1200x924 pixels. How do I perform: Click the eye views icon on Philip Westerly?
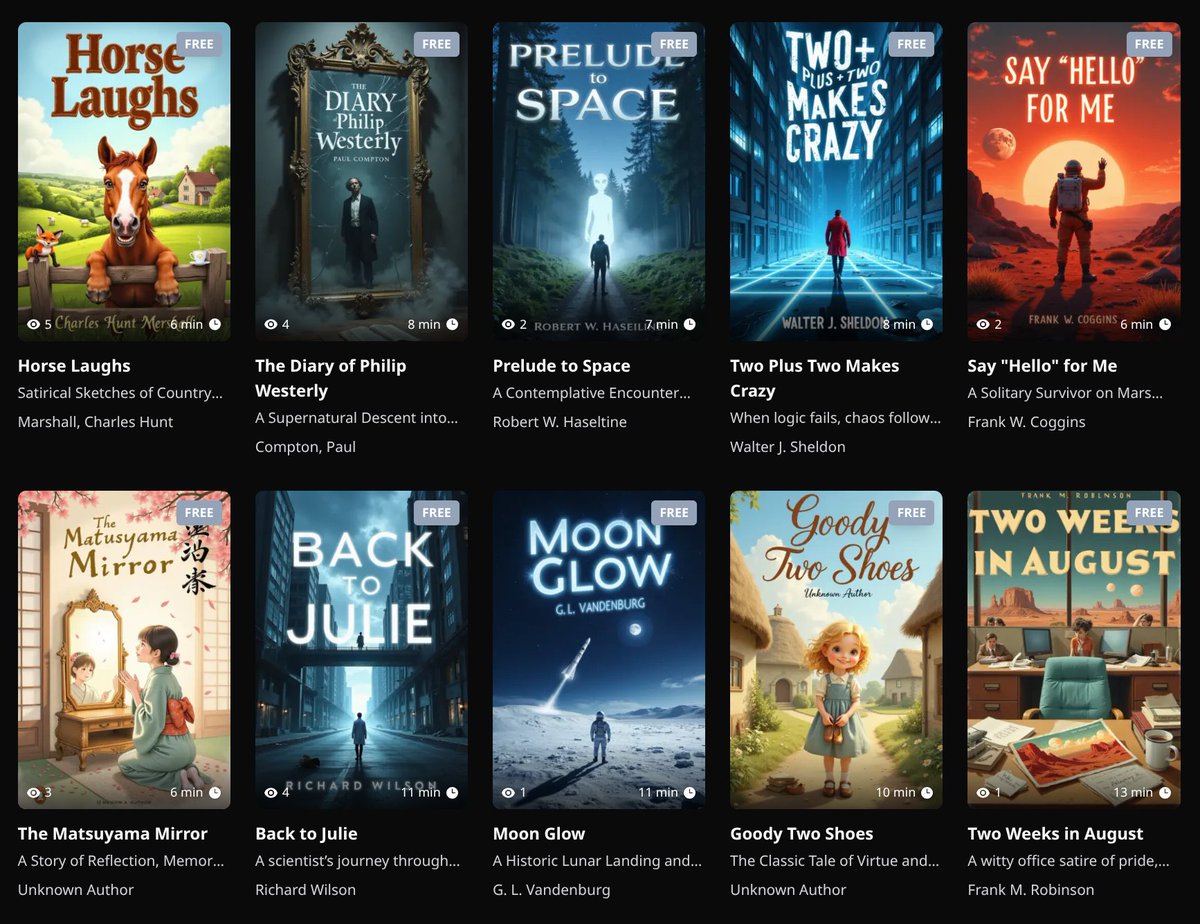[271, 324]
